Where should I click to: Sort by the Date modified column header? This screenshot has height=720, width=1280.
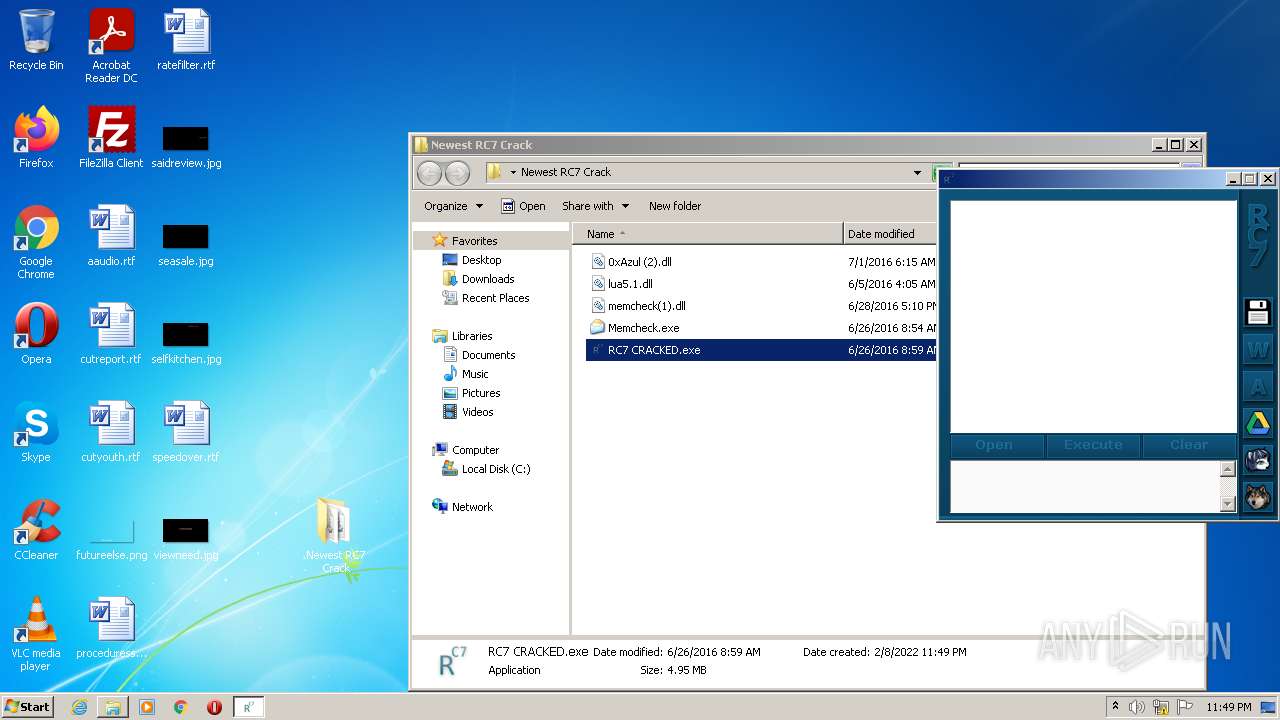pyautogui.click(x=890, y=234)
